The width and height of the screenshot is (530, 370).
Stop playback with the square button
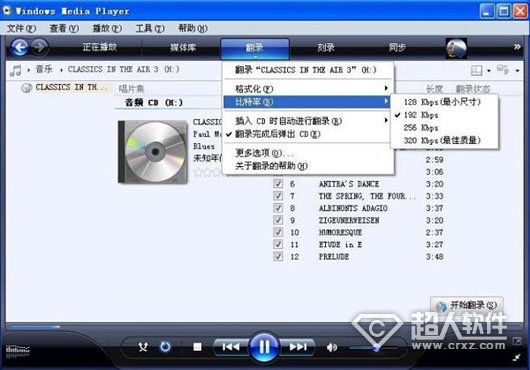(197, 347)
